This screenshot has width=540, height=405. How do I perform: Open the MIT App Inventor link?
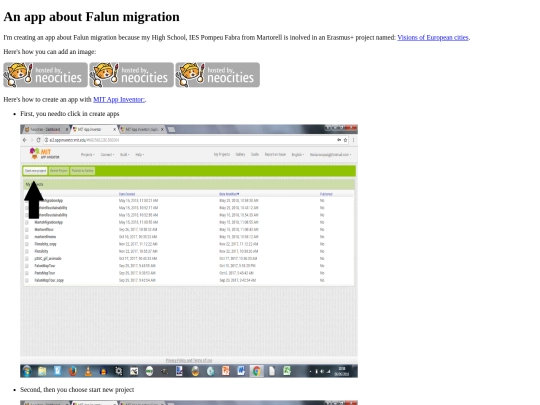point(119,100)
